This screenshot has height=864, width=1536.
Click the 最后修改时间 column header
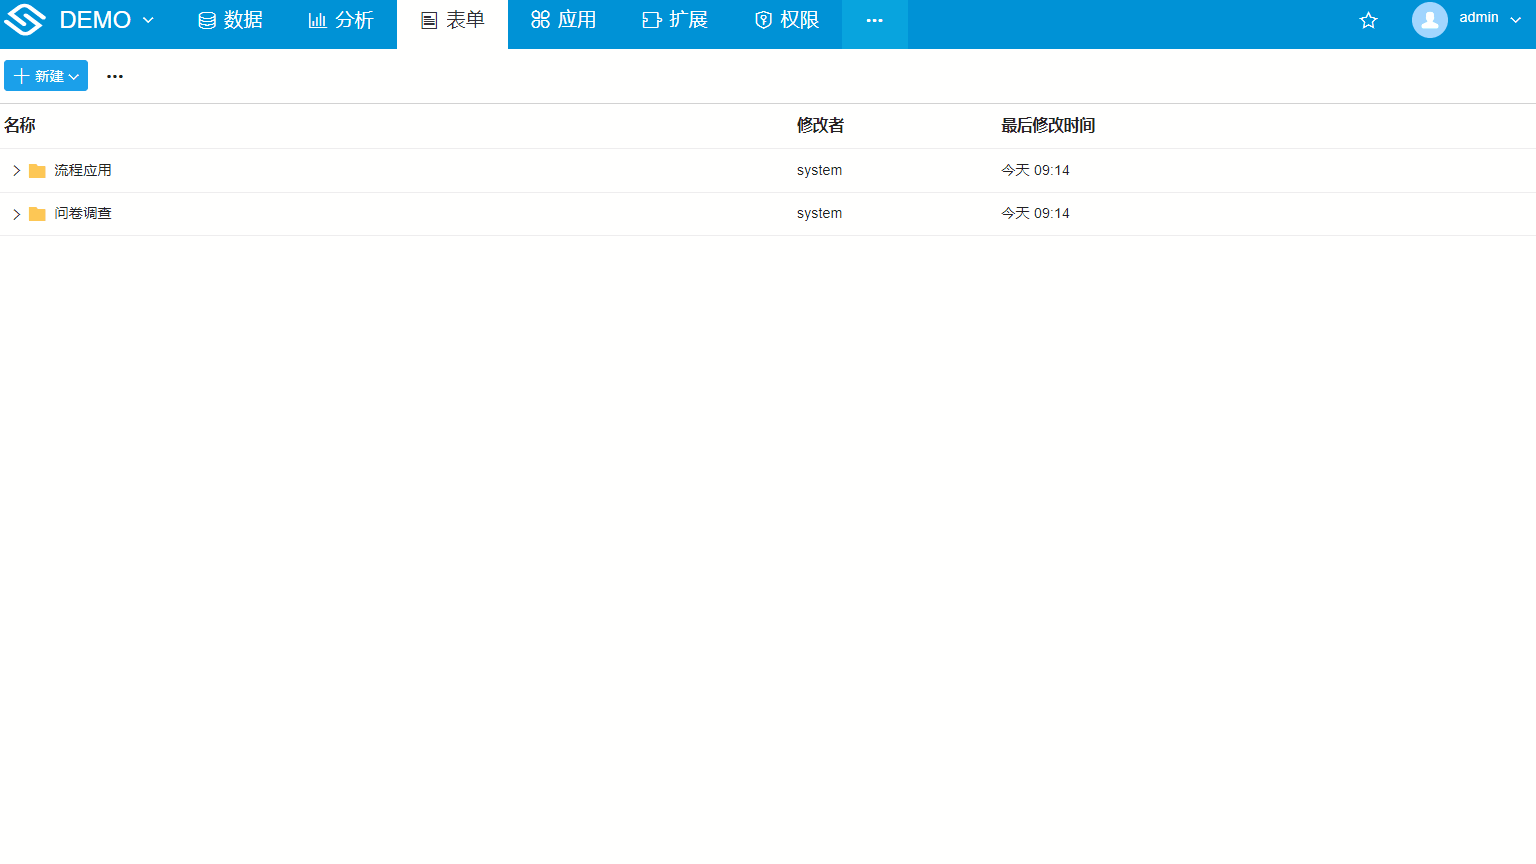pos(1047,126)
